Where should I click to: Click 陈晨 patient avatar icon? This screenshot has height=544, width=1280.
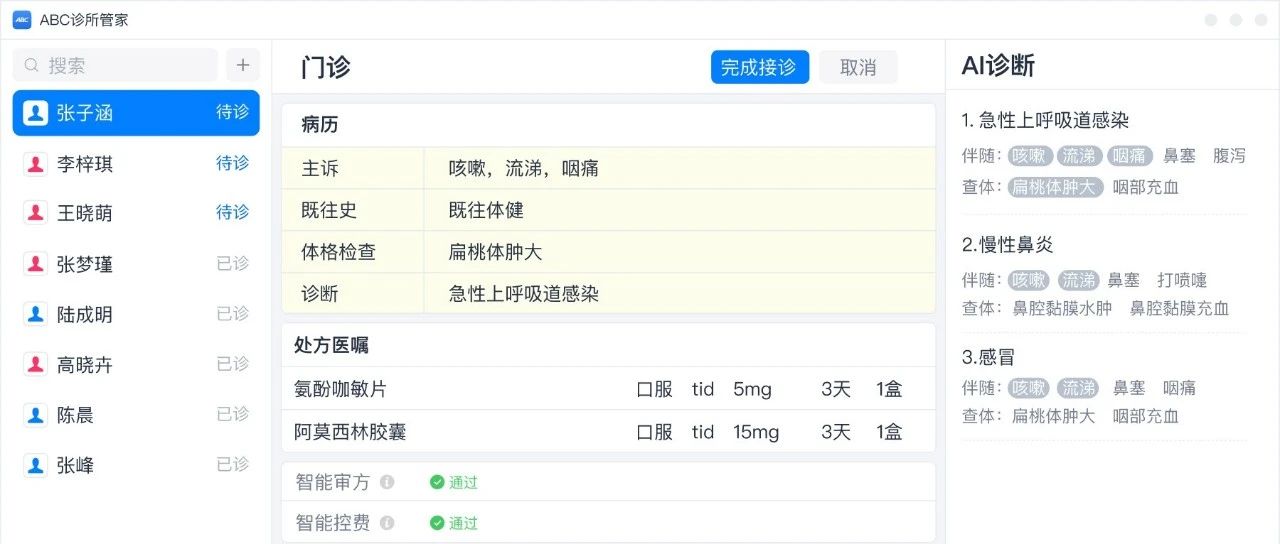click(x=36, y=414)
